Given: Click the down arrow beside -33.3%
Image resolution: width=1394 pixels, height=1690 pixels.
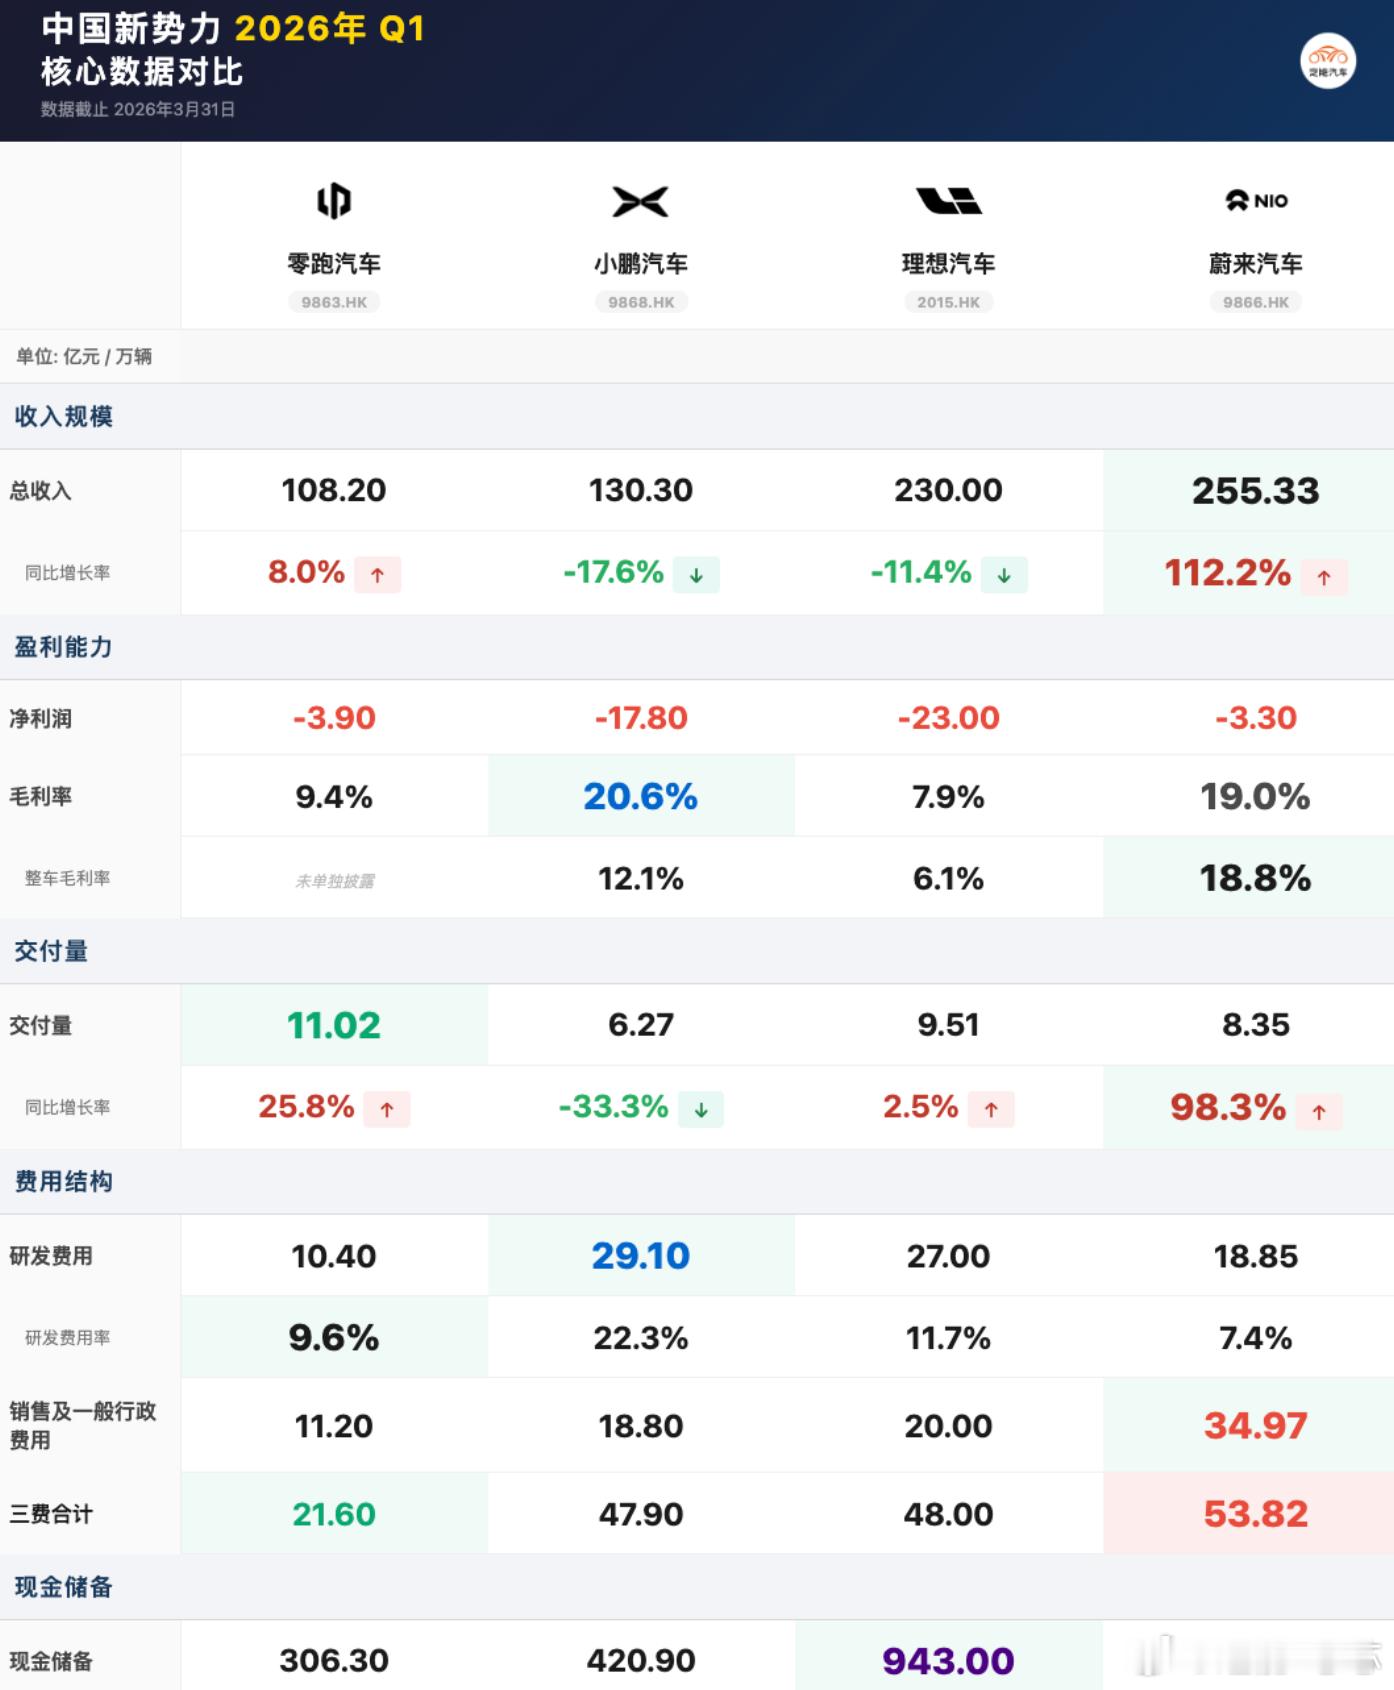Looking at the screenshot, I should pyautogui.click(x=701, y=1109).
